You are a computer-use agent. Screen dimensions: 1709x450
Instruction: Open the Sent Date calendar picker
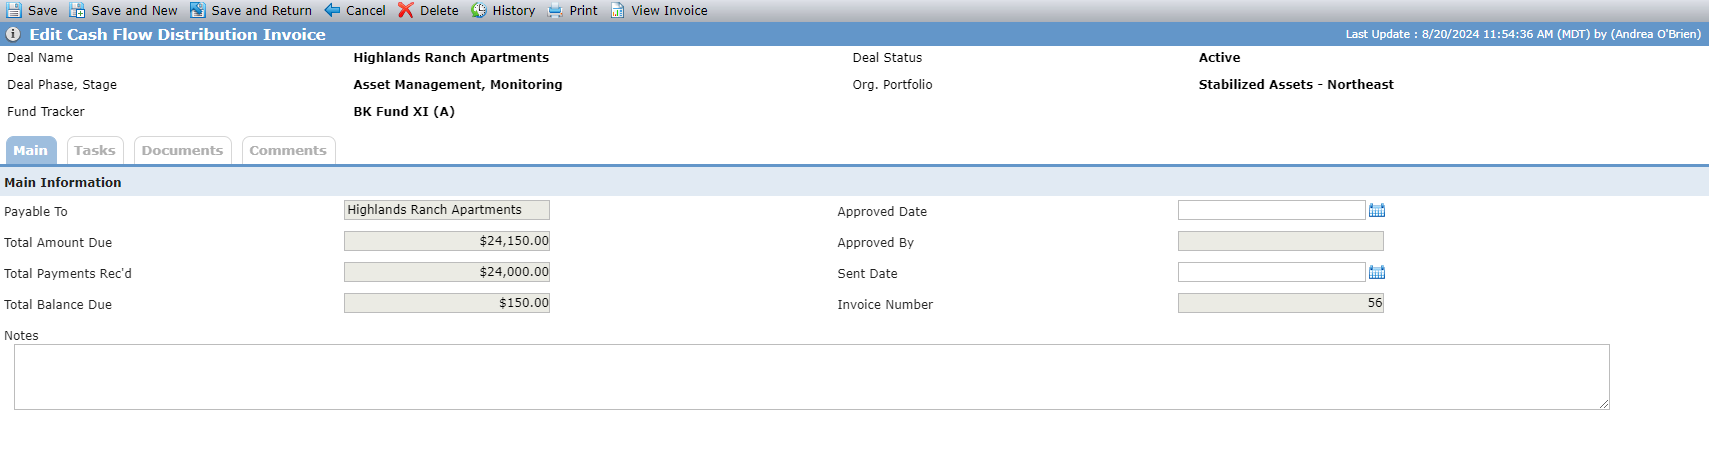pyautogui.click(x=1377, y=272)
